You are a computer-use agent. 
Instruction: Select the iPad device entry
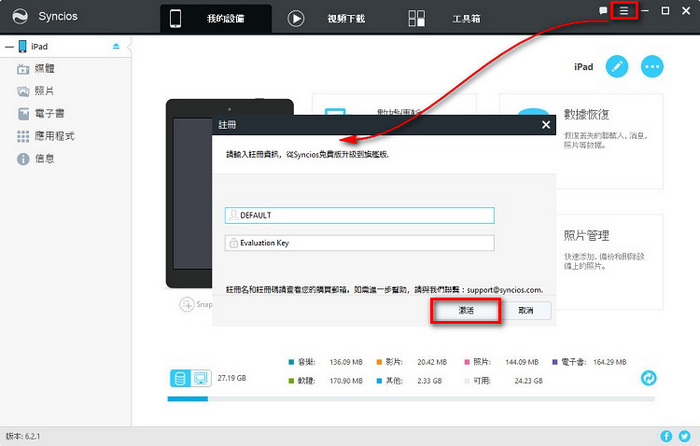[x=39, y=46]
